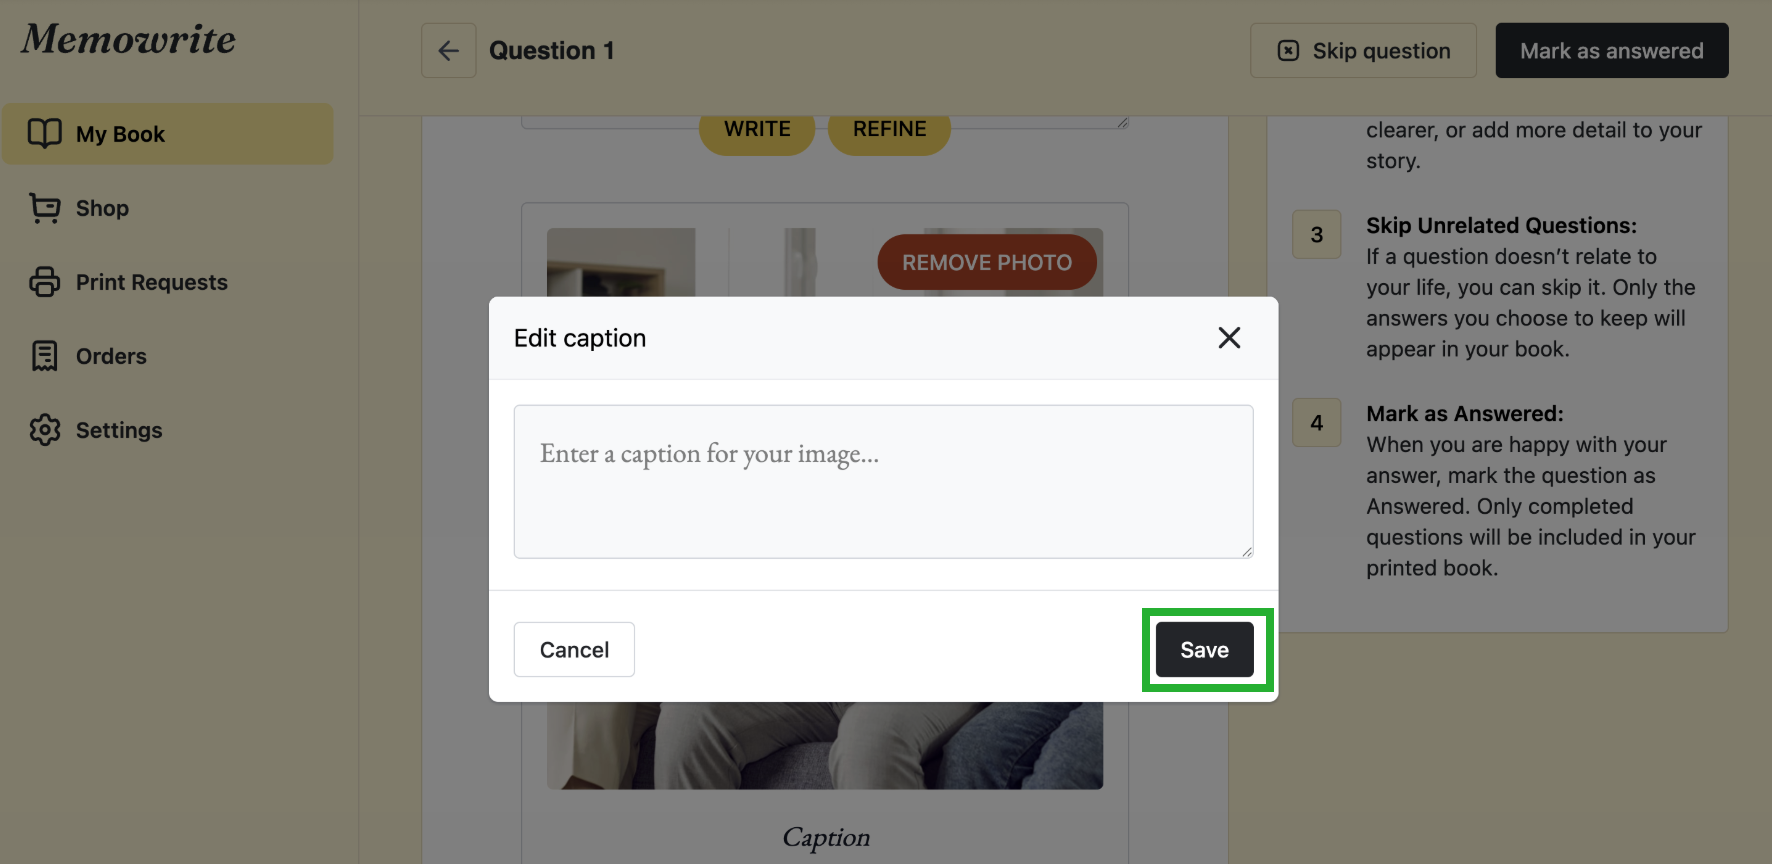Screen dimensions: 1772x864
Task: Click the Shop cart icon
Action: 45,208
